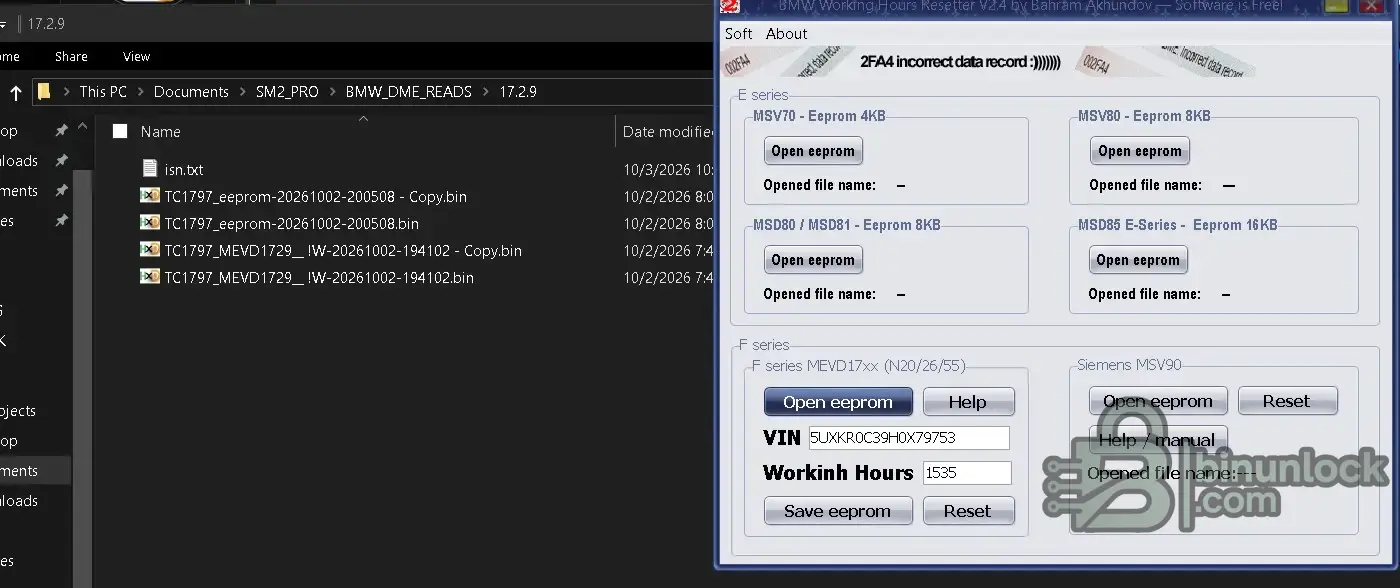Save eeprom in MEVD17xx group
This screenshot has width=1400, height=588.
click(838, 511)
